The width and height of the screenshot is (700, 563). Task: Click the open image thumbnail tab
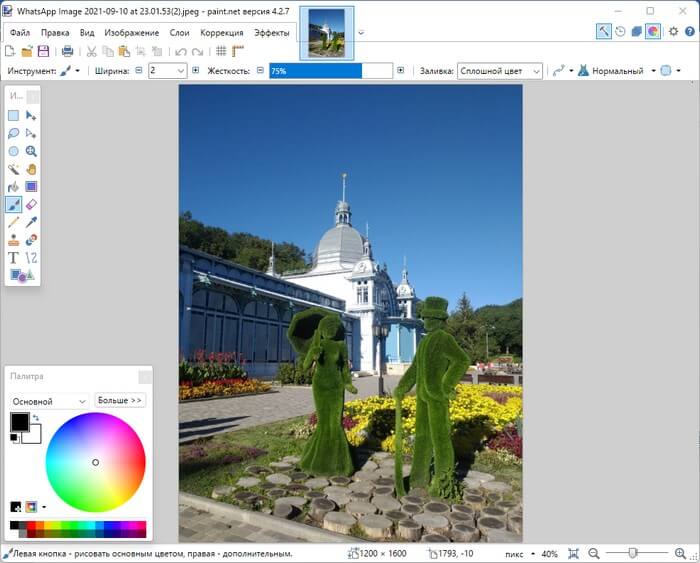click(326, 33)
